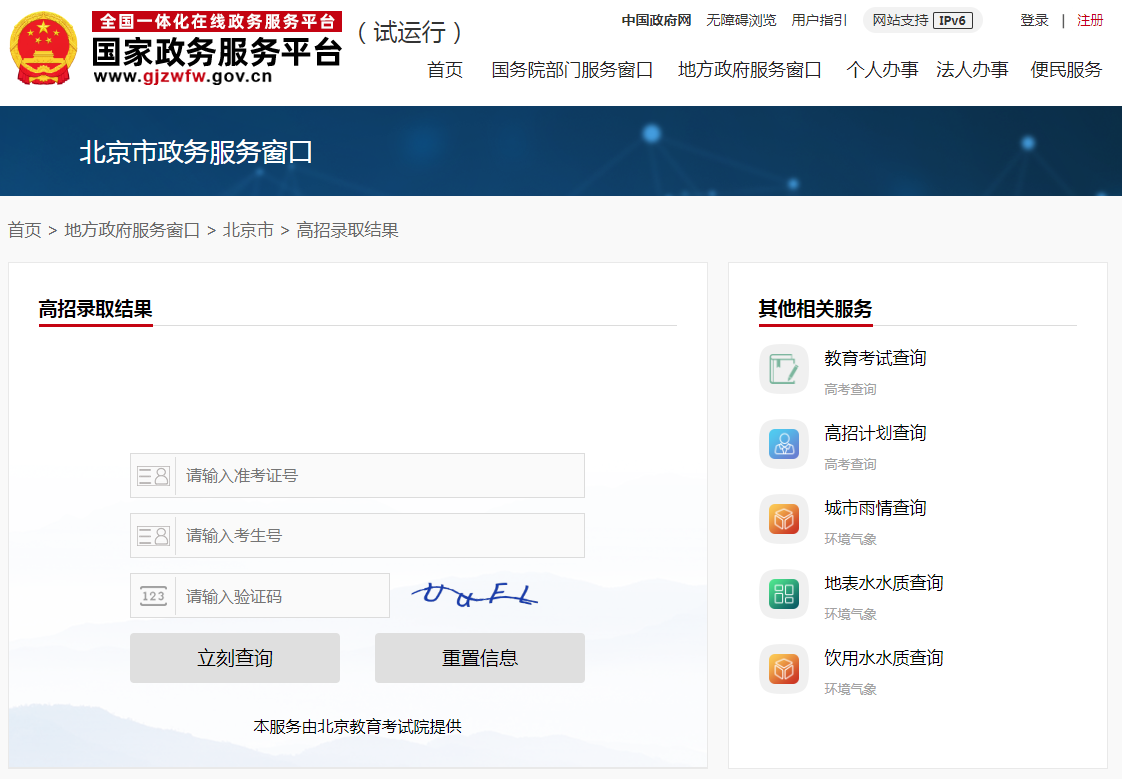Open the 高招计划查询 blue person icon
Viewport: 1122px width, 779px height.
pyautogui.click(x=784, y=444)
